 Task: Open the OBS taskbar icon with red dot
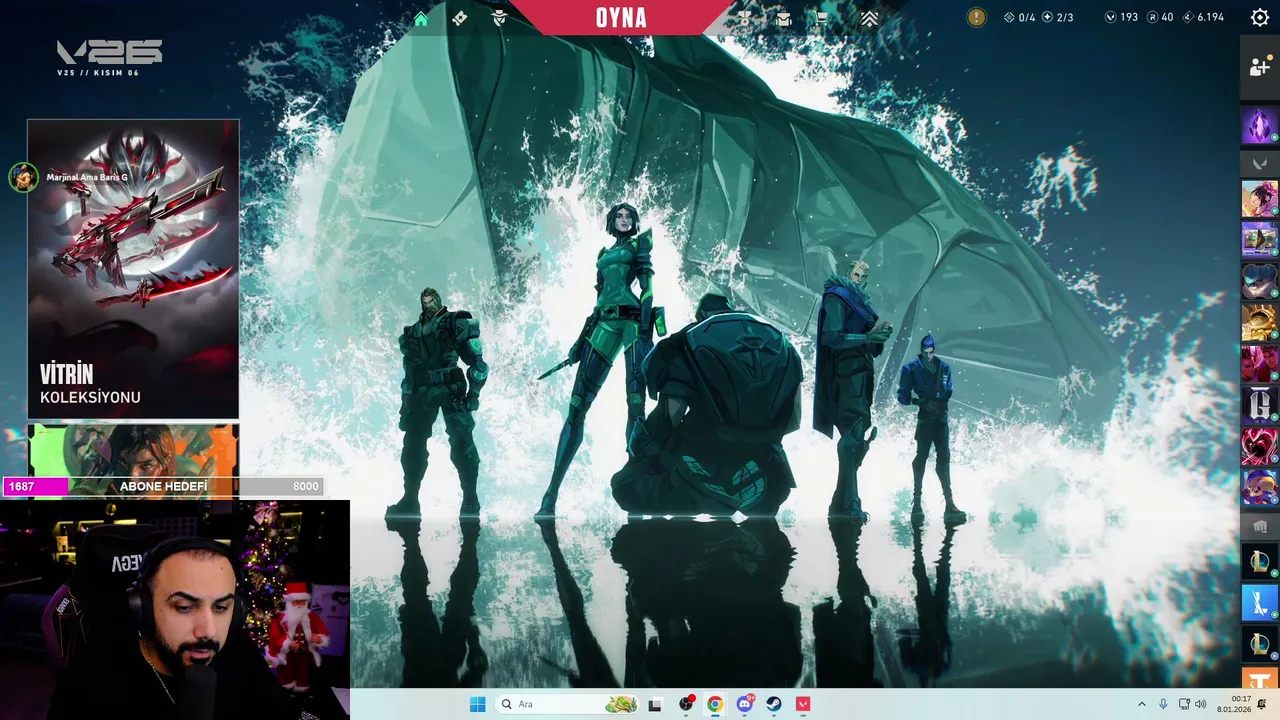click(x=686, y=704)
